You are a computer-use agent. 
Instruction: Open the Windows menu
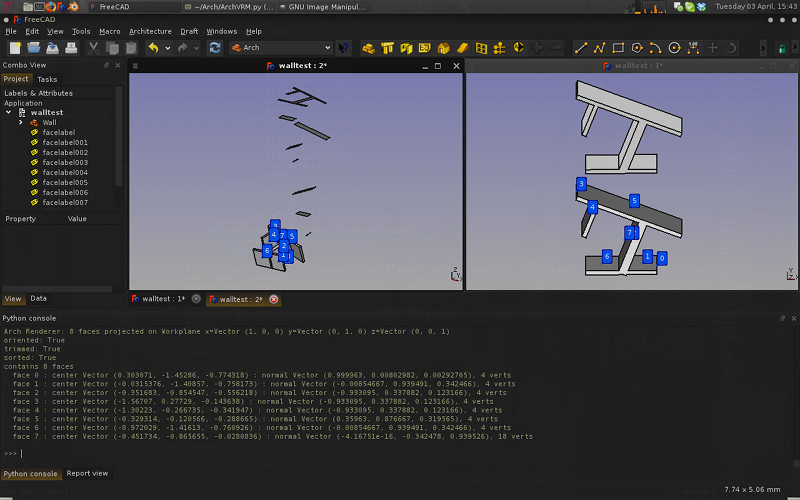[221, 31]
